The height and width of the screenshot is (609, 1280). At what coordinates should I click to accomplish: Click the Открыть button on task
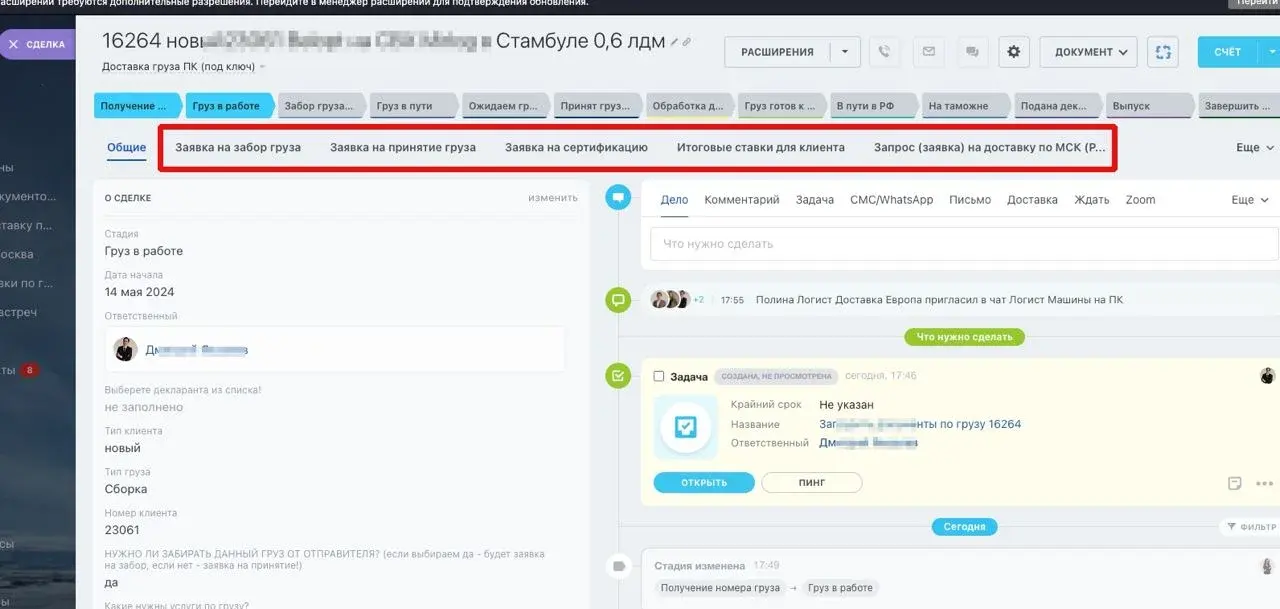704,483
